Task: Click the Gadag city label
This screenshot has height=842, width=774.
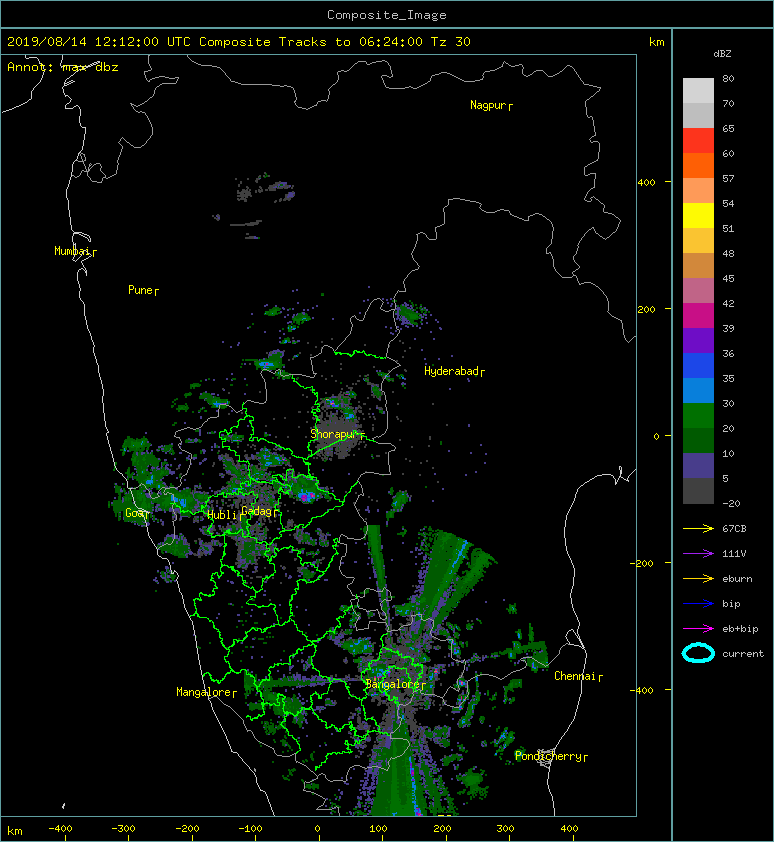Action: coord(257,511)
